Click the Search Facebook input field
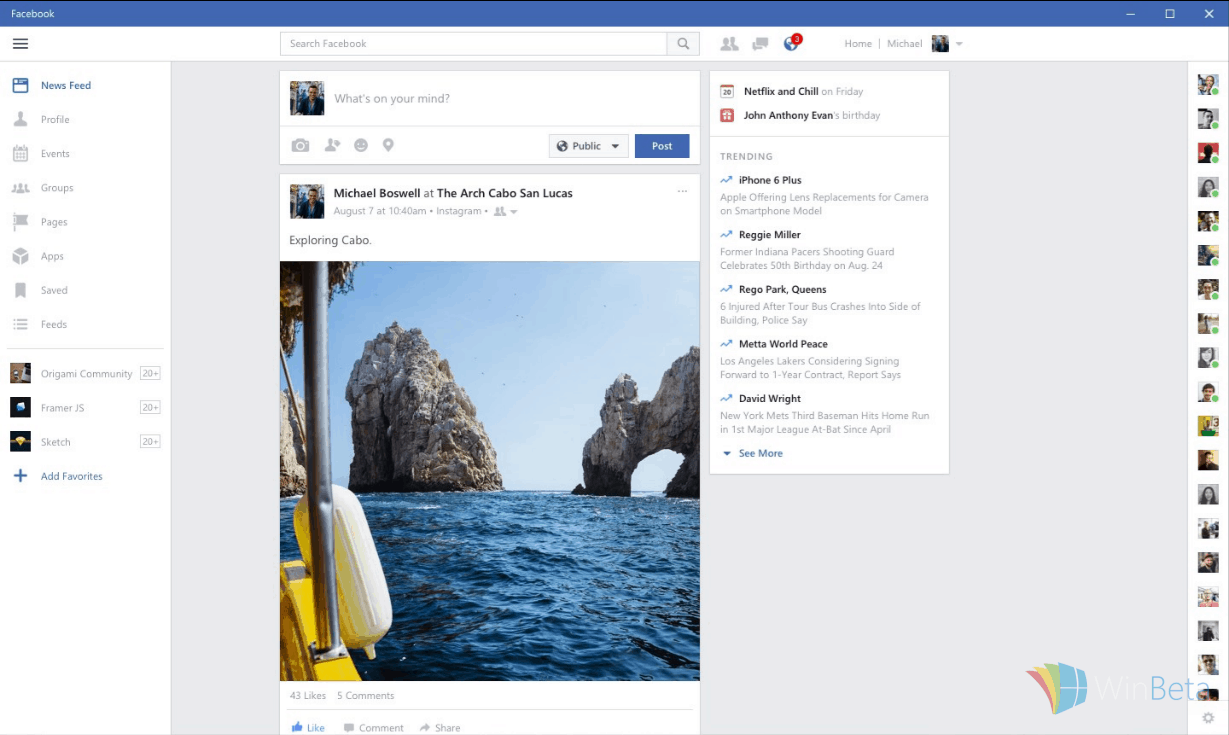Screen dimensions: 1229x735 [473, 44]
